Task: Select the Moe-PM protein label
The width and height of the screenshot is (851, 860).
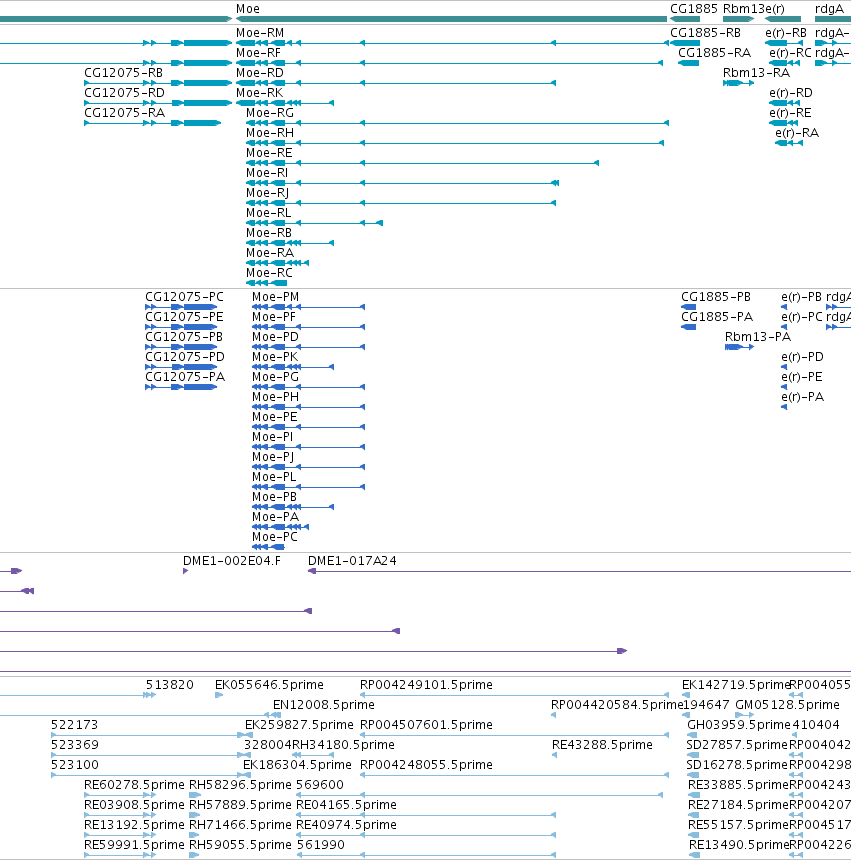Action: coord(275,297)
